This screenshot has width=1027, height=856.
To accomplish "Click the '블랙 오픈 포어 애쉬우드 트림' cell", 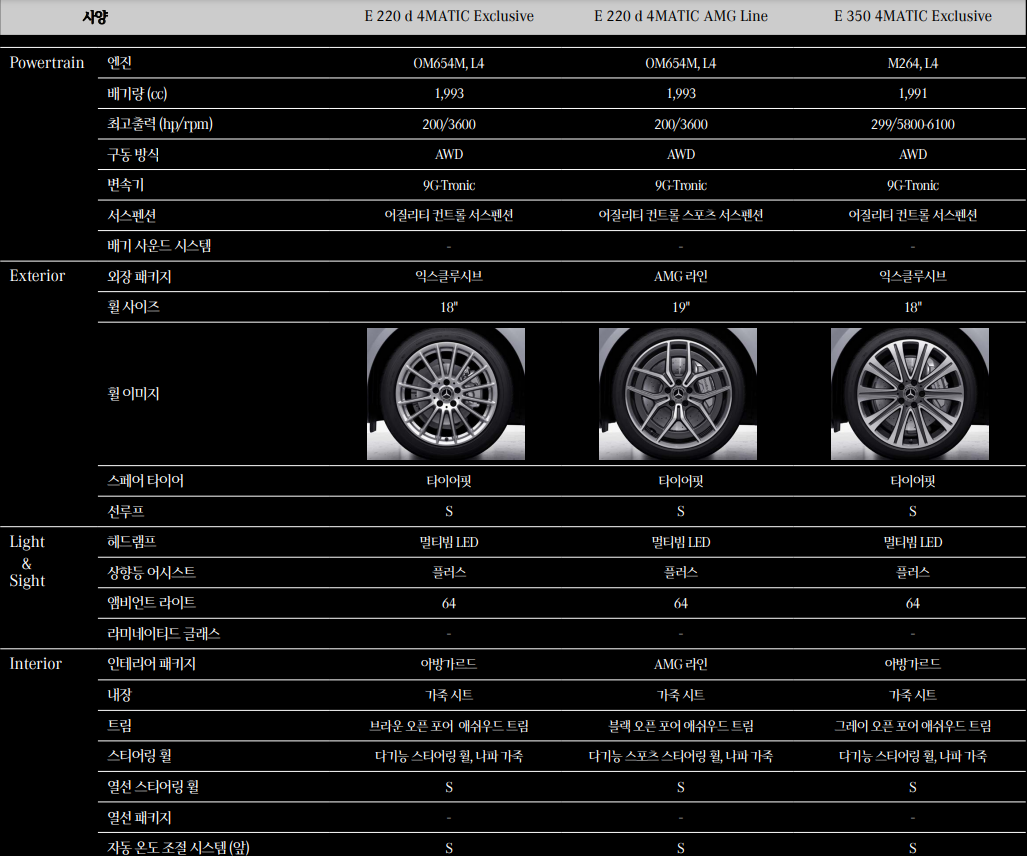I will coord(681,726).
